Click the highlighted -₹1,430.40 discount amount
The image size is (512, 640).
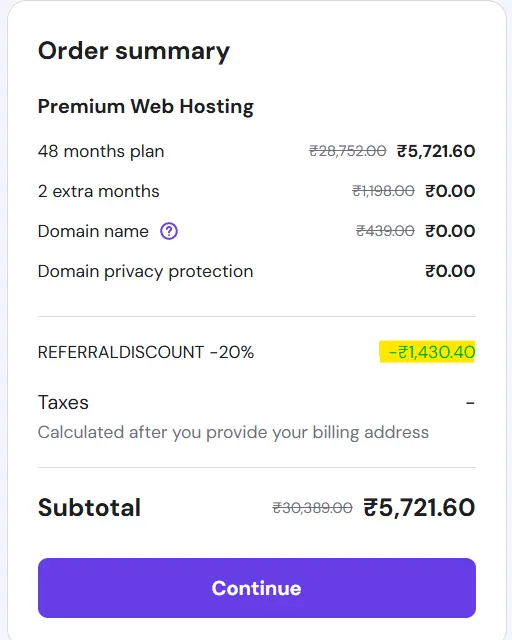pyautogui.click(x=427, y=352)
